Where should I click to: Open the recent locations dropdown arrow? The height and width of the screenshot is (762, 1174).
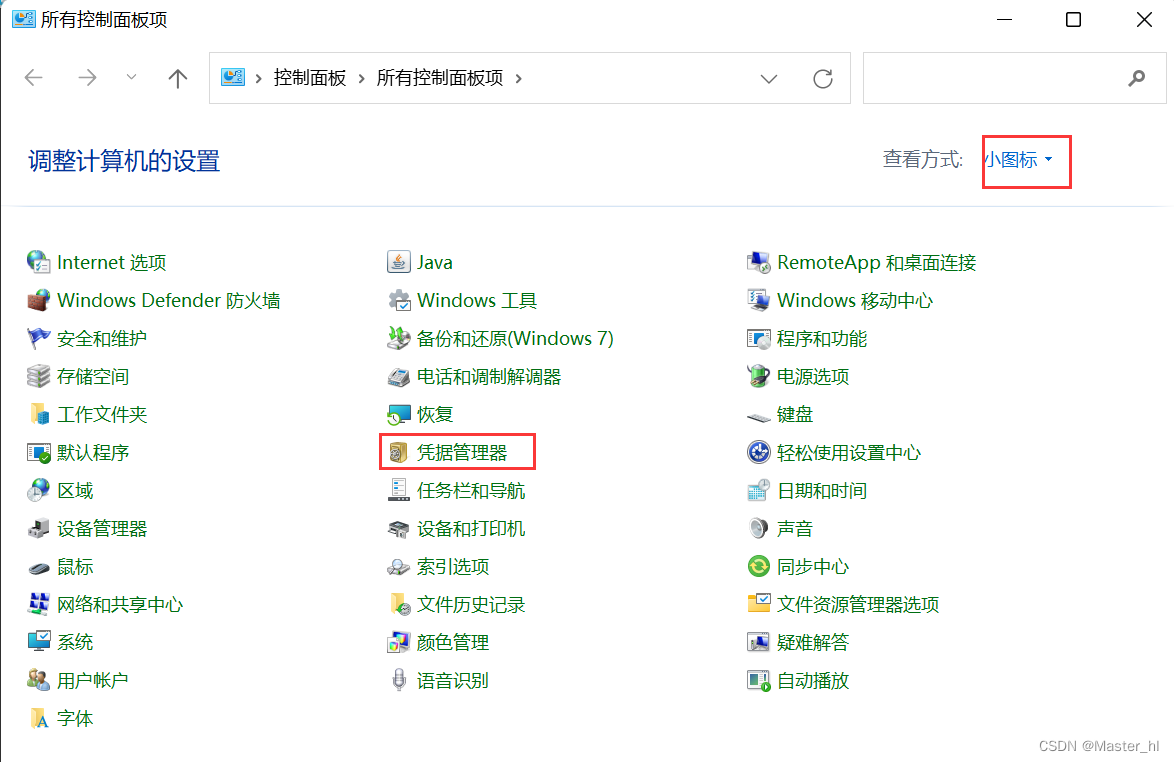click(131, 77)
